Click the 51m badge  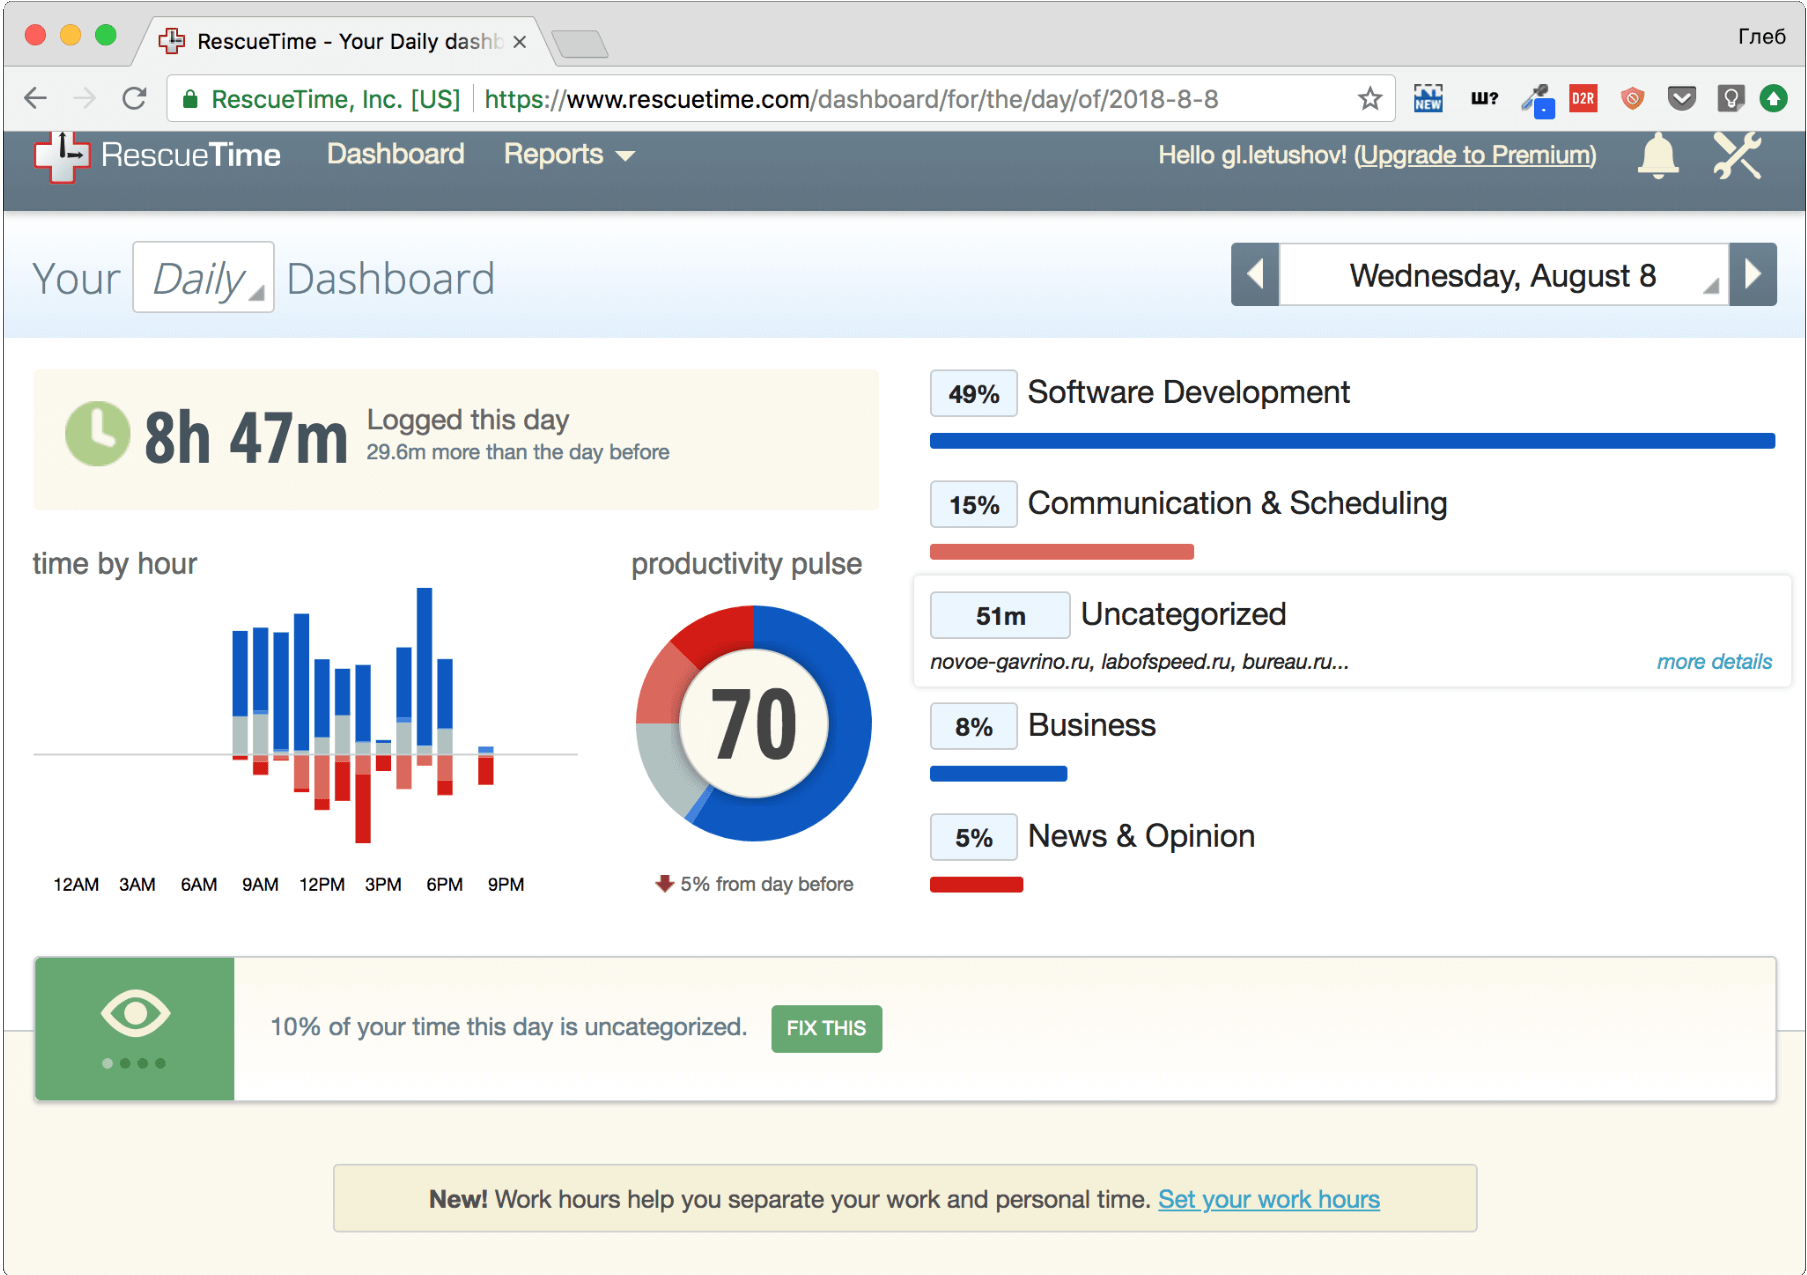pyautogui.click(x=1000, y=615)
